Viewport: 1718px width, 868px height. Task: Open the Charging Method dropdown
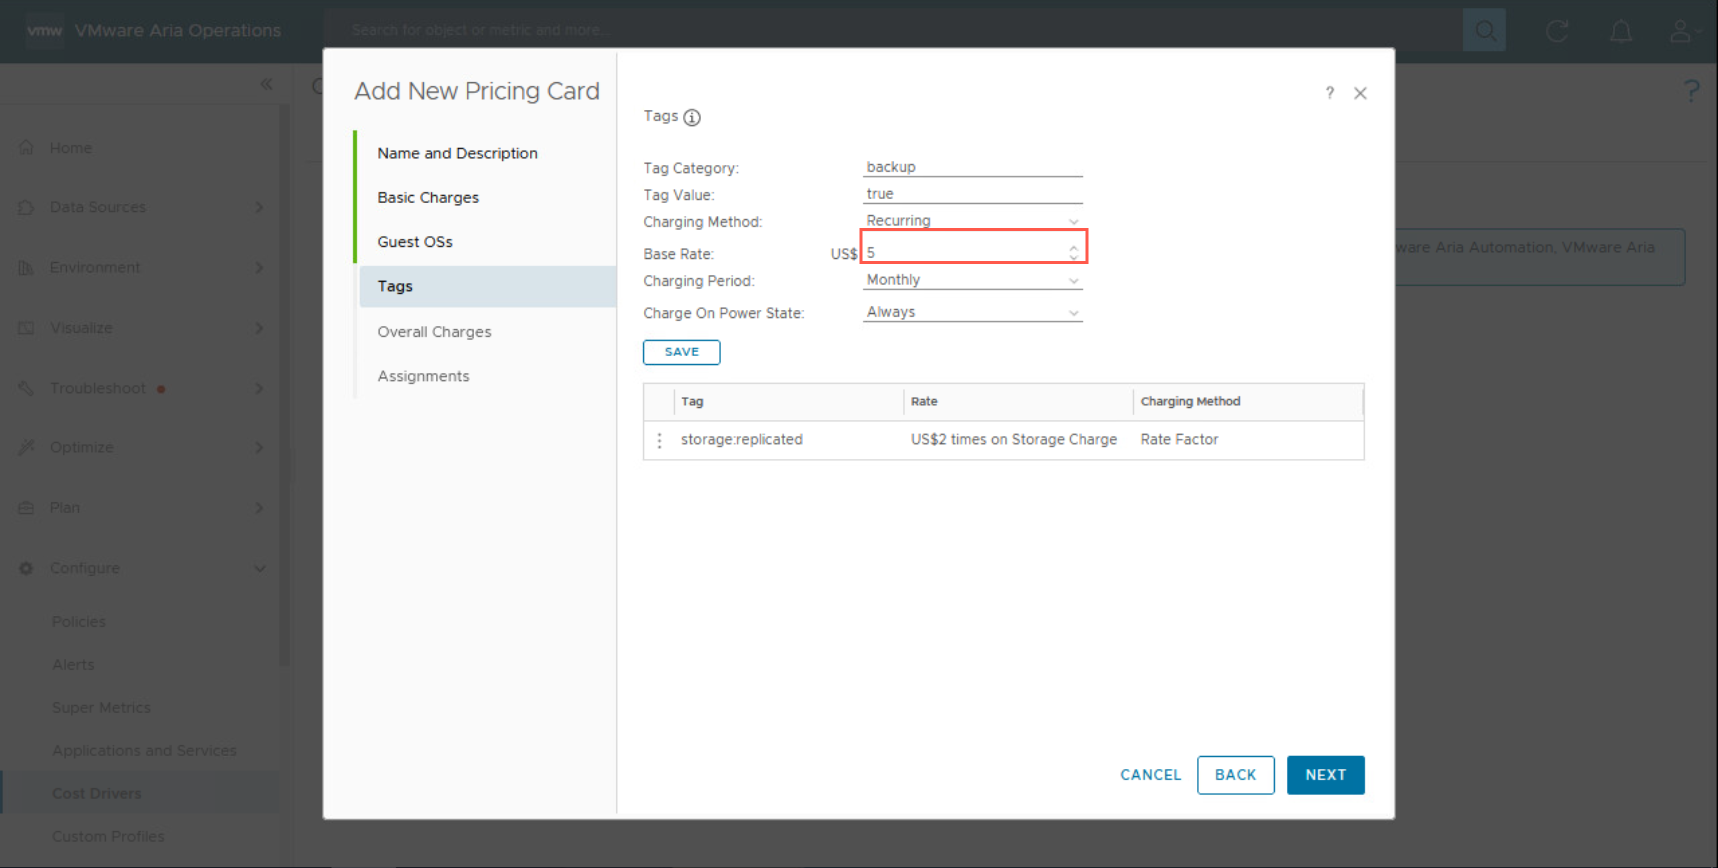(972, 221)
